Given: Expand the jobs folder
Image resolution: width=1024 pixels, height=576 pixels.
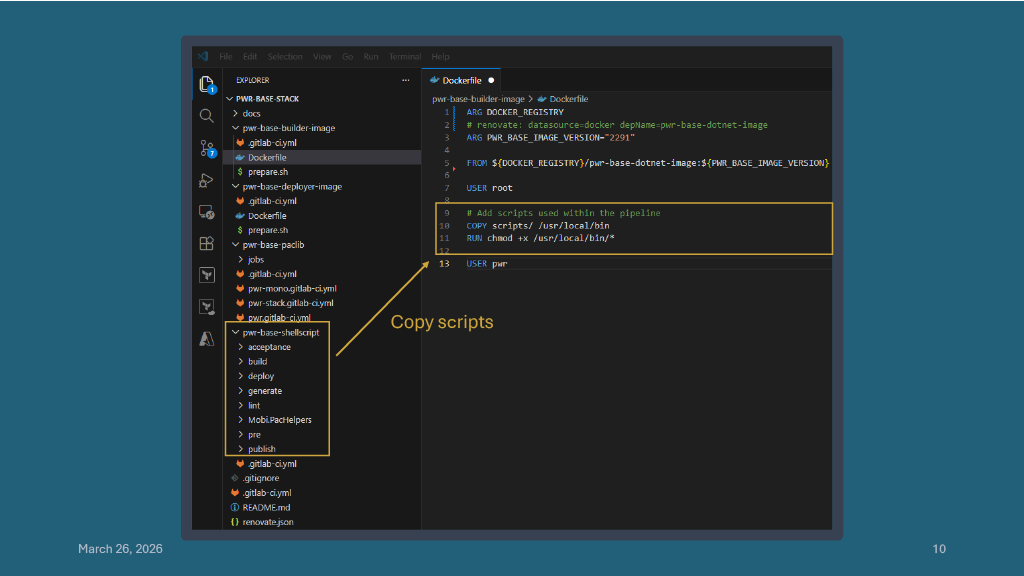Looking at the screenshot, I should coord(256,259).
